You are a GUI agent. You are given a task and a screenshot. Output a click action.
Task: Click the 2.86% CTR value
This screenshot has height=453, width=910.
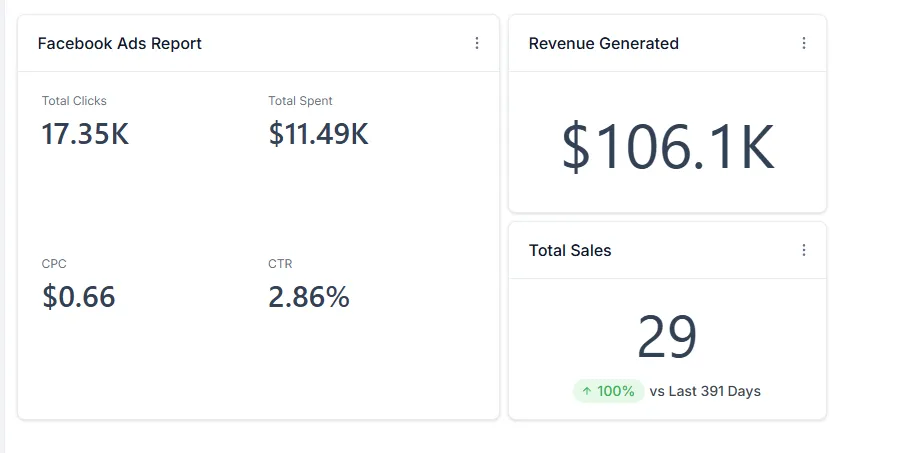308,297
